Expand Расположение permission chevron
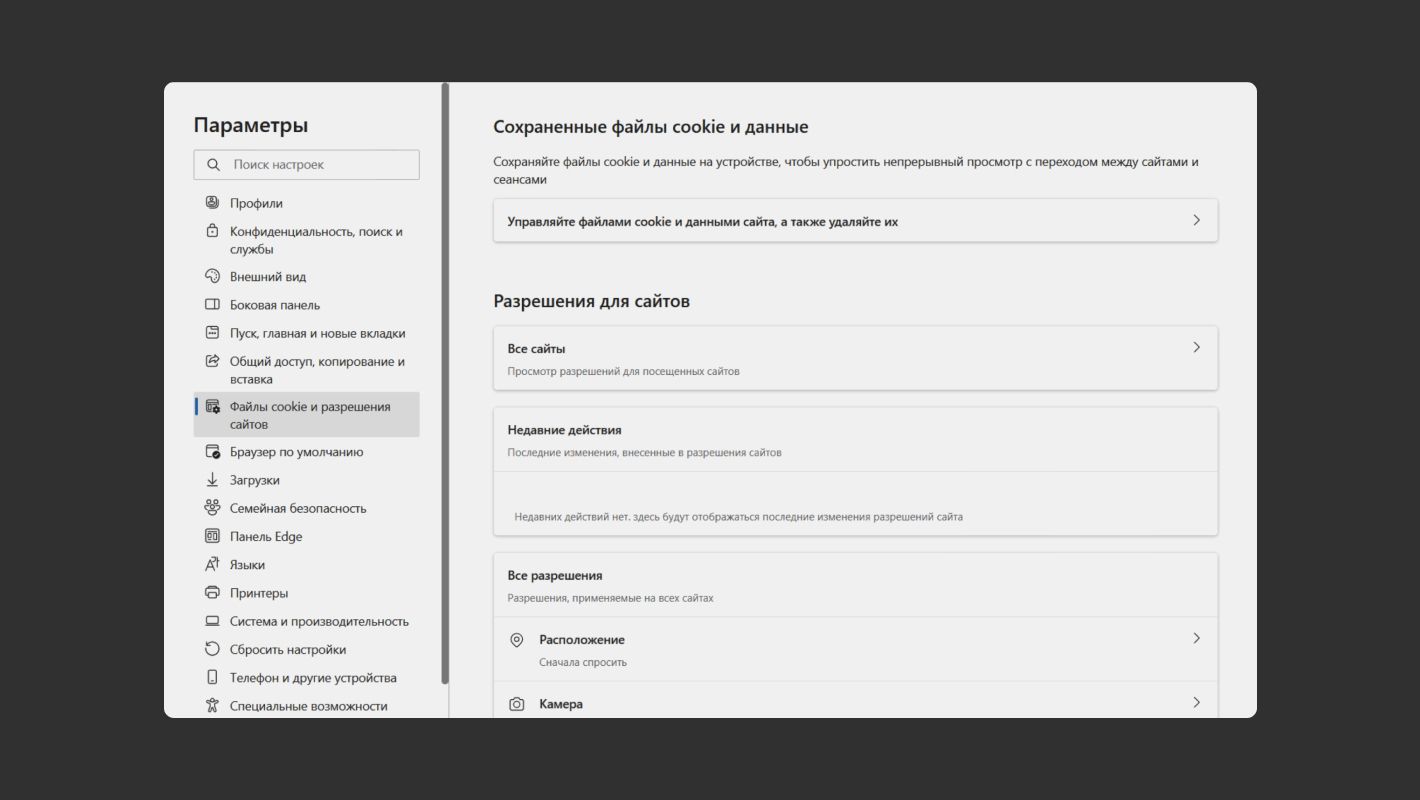This screenshot has height=800, width=1420. click(1196, 639)
